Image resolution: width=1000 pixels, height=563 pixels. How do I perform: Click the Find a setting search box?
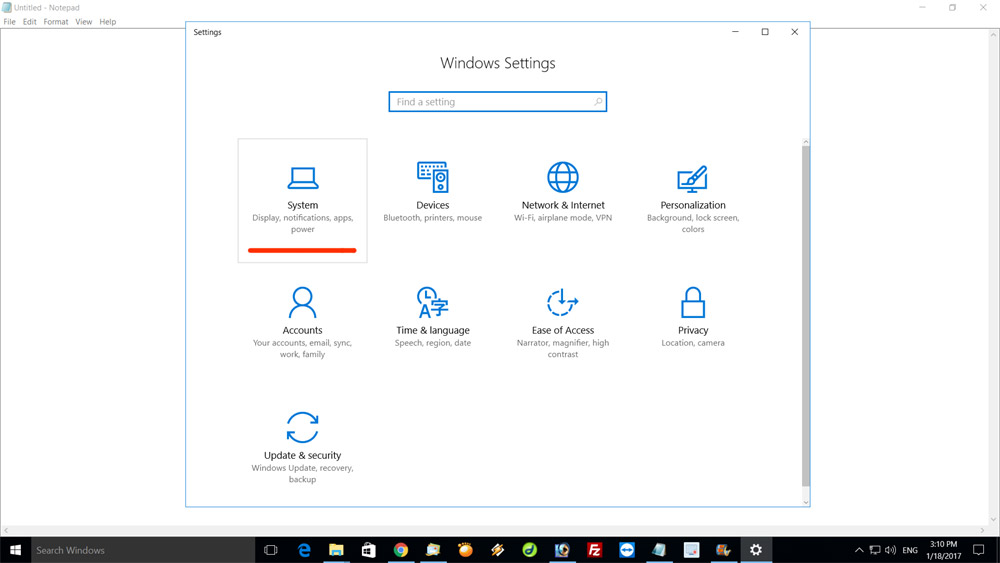[x=497, y=102]
